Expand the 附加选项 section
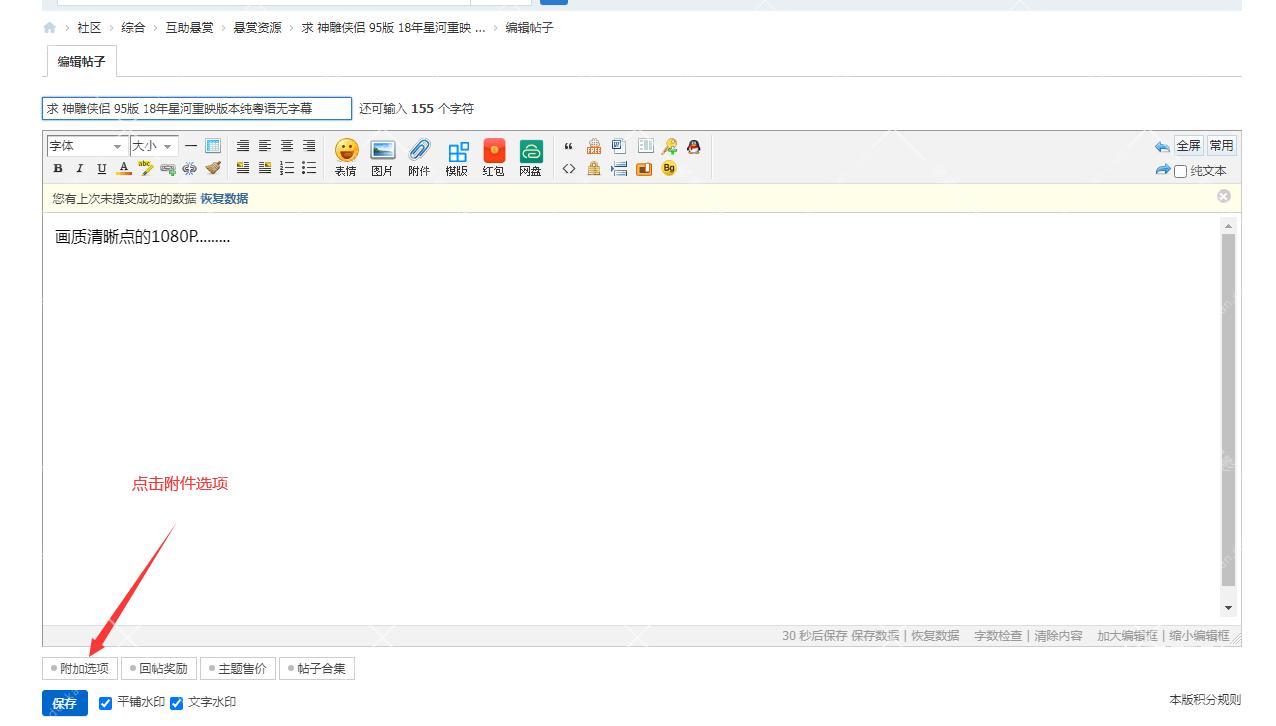 point(80,668)
